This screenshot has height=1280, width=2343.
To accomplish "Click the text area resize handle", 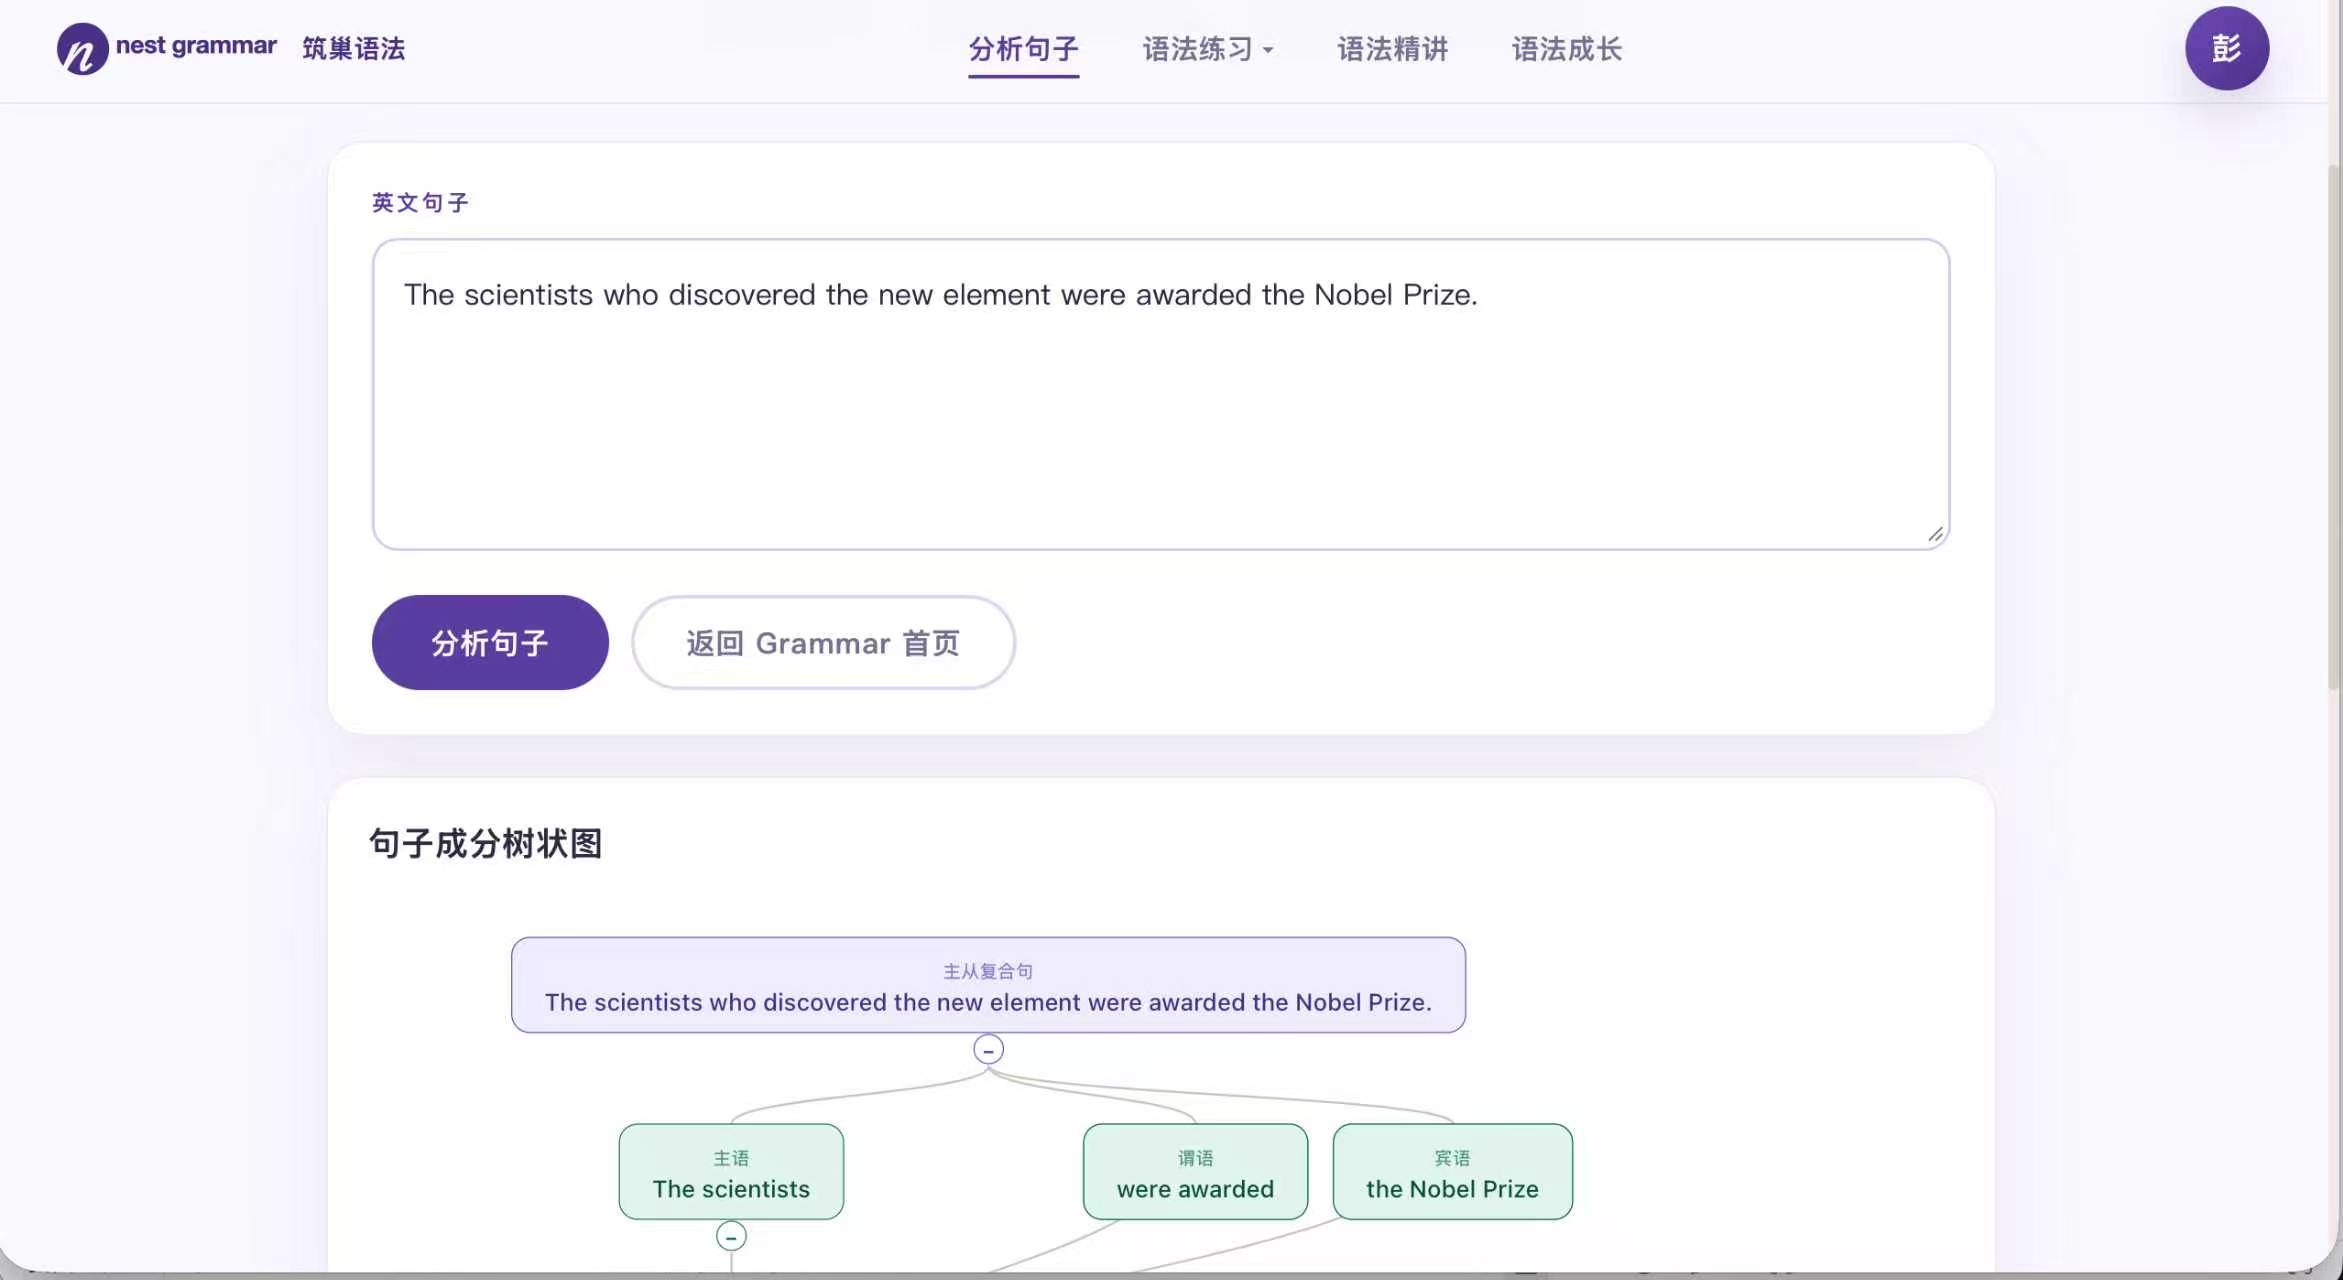I will 1935,535.
